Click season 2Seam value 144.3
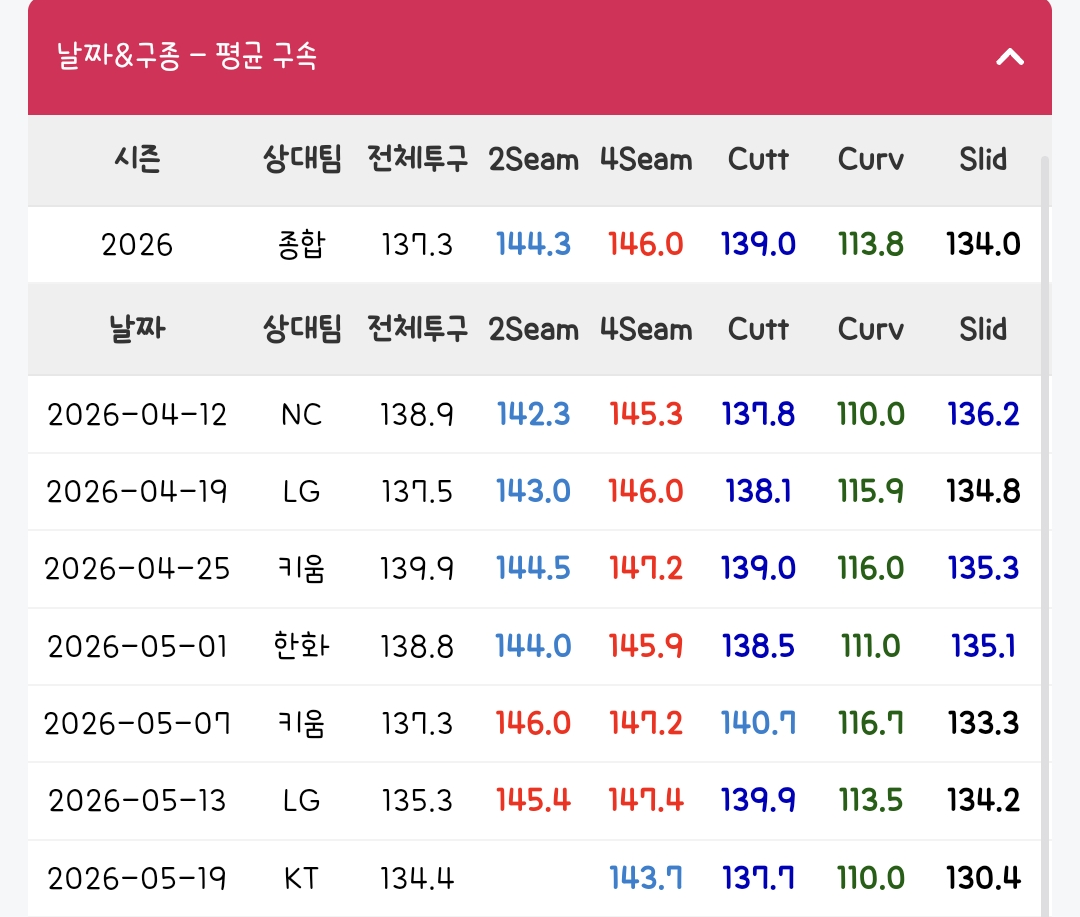The height and width of the screenshot is (917, 1080). coord(533,245)
